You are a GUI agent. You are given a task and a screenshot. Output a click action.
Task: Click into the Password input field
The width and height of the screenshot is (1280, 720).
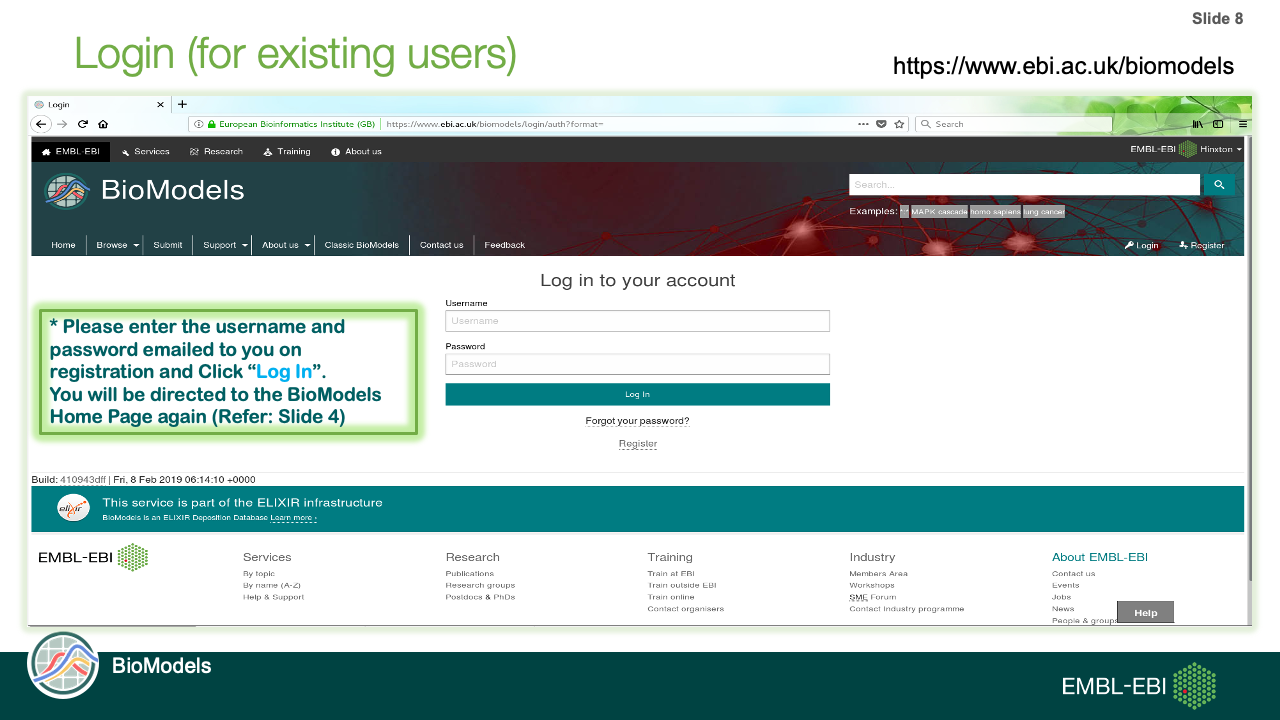point(637,364)
